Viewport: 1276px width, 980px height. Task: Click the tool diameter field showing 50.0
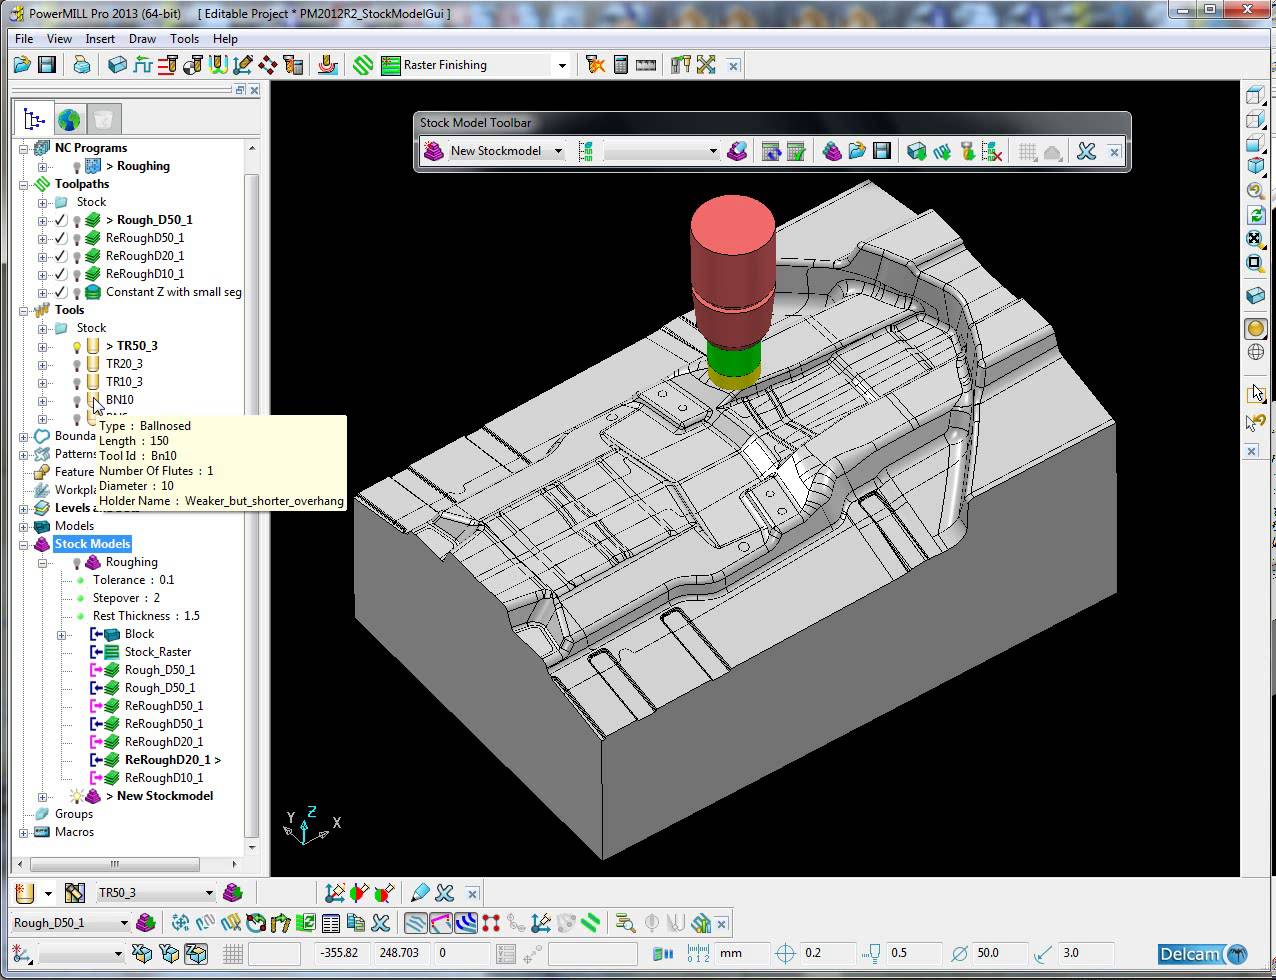pos(999,953)
